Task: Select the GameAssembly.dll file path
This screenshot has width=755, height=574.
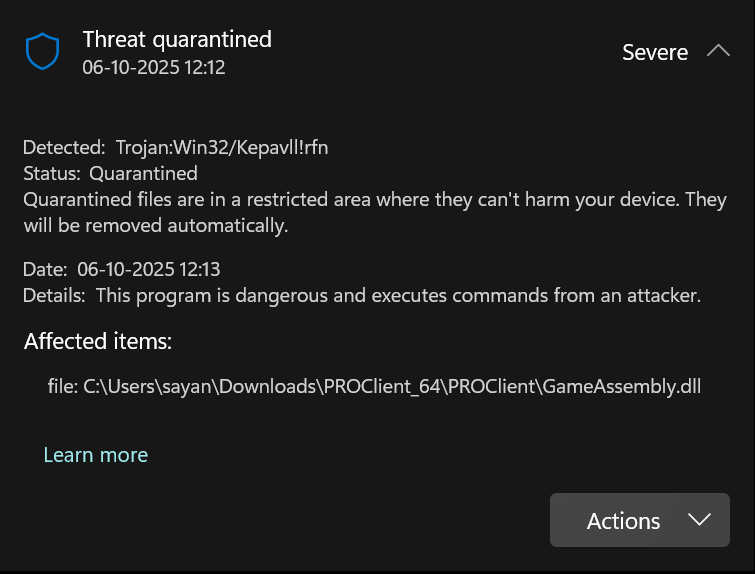Action: (x=392, y=386)
